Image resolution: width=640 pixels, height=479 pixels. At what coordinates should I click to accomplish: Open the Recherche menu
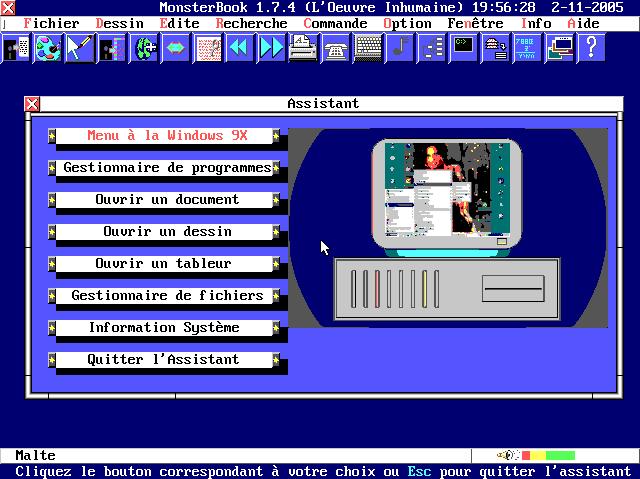point(251,24)
